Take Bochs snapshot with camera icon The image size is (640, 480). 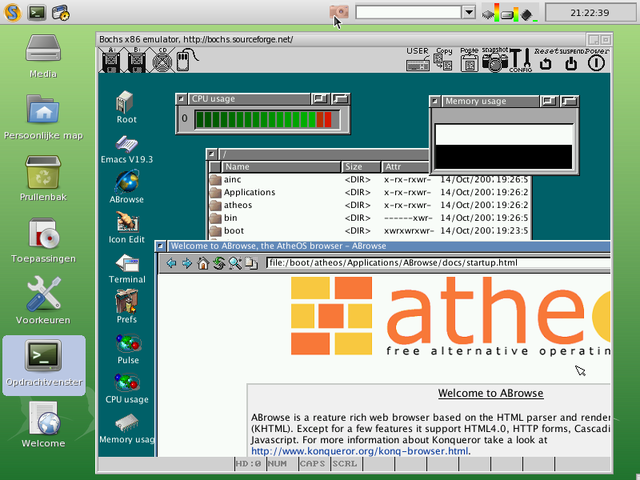[495, 60]
